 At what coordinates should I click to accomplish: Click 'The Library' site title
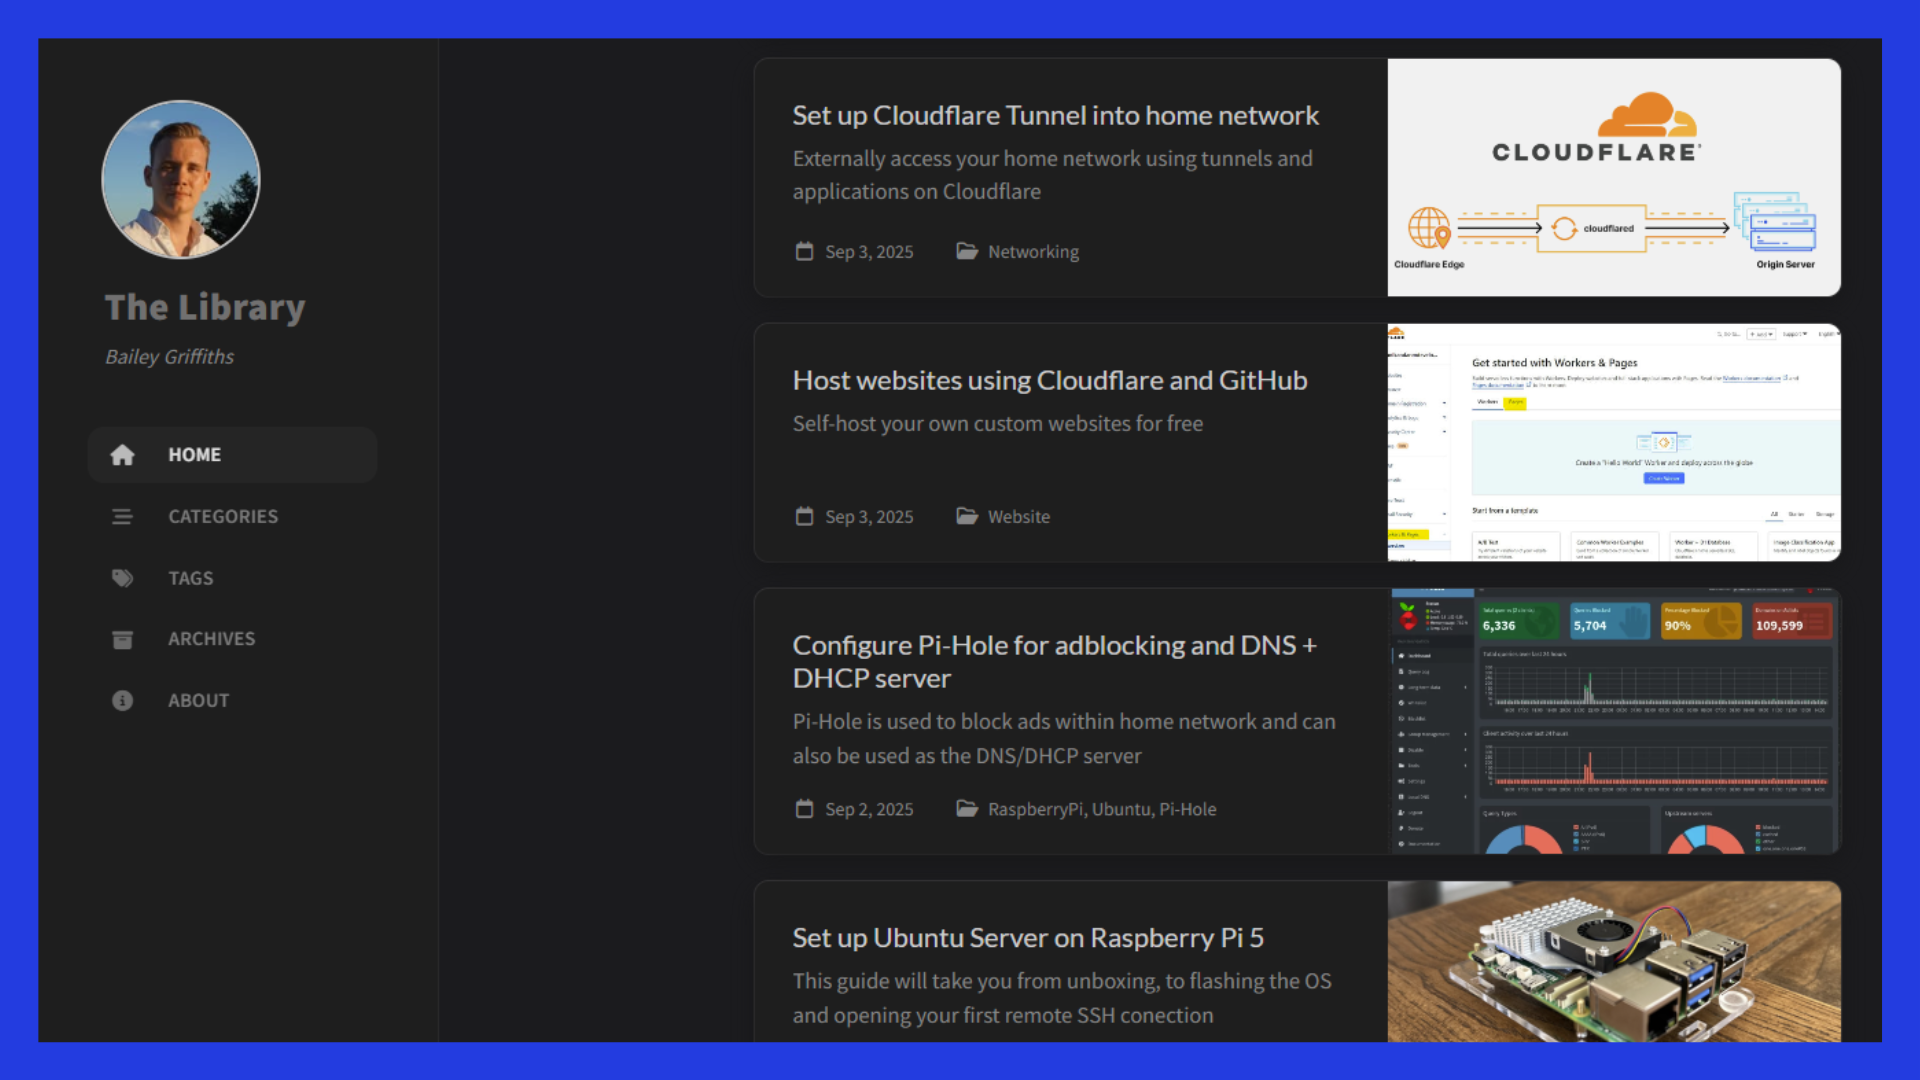205,307
